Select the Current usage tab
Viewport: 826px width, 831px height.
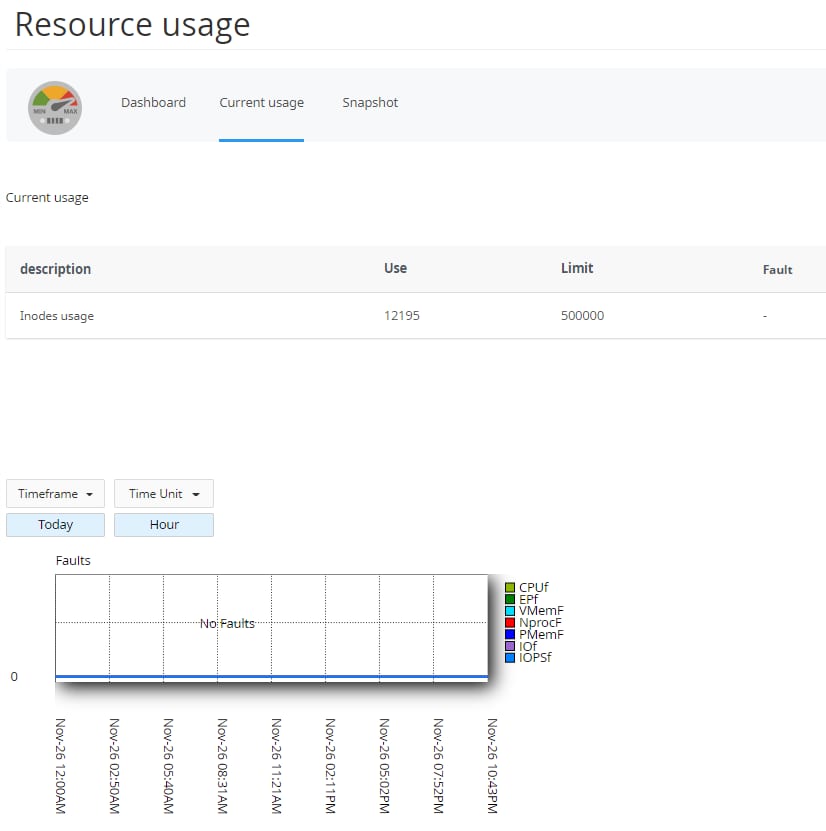click(x=261, y=102)
